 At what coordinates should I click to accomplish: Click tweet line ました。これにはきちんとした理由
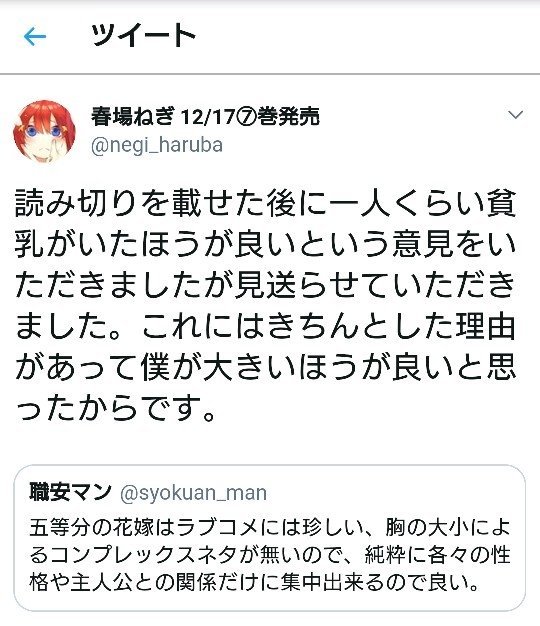(266, 326)
